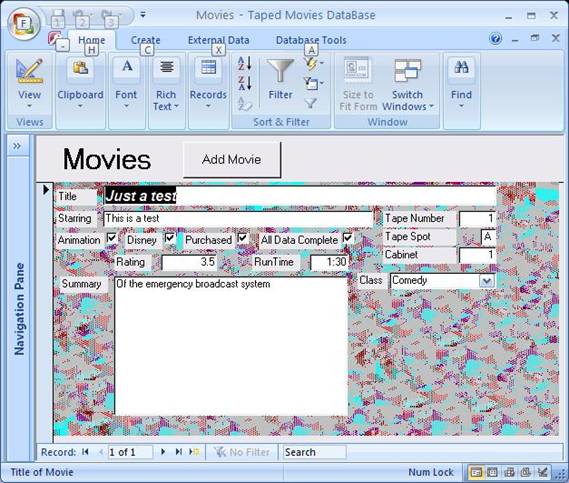
Task: Open the Records group icon
Action: coord(208,67)
